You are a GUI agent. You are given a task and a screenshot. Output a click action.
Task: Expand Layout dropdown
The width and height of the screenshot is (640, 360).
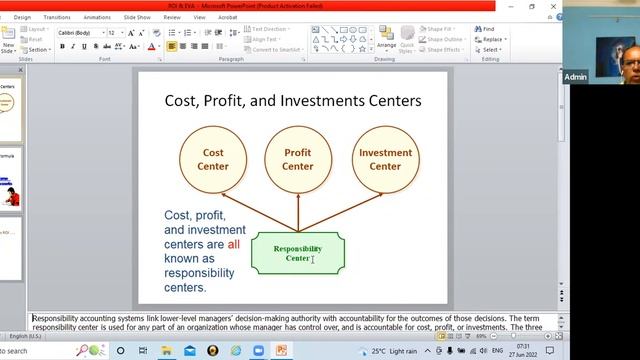click(x=35, y=29)
